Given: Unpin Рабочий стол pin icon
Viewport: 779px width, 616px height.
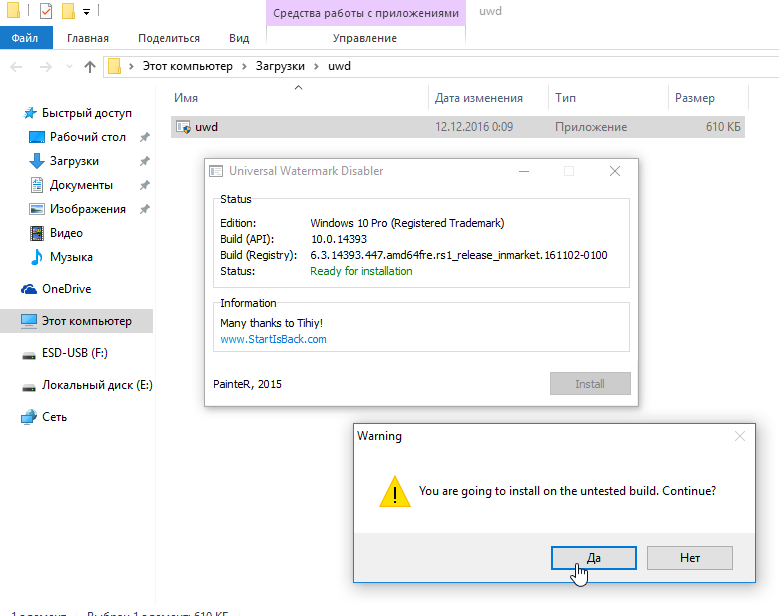Looking at the screenshot, I should point(145,137).
